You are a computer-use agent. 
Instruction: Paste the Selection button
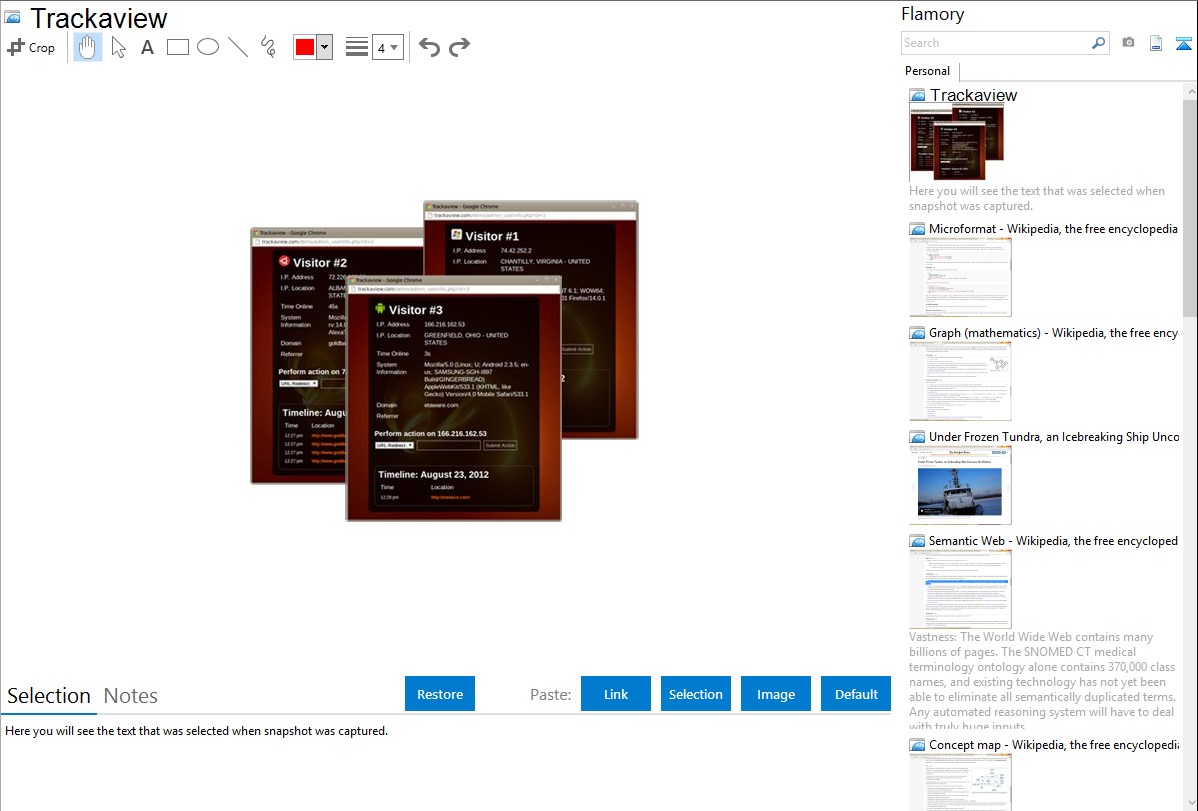point(695,694)
